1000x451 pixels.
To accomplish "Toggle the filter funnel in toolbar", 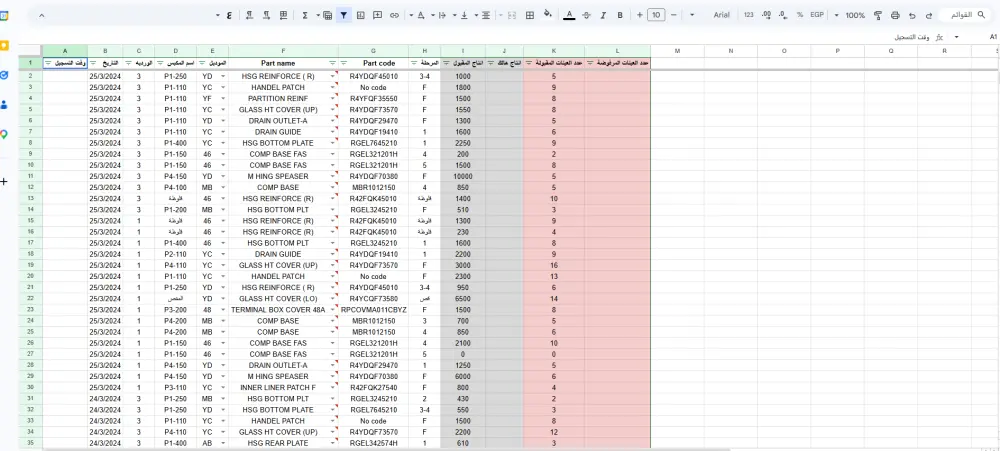I will click(x=344, y=15).
